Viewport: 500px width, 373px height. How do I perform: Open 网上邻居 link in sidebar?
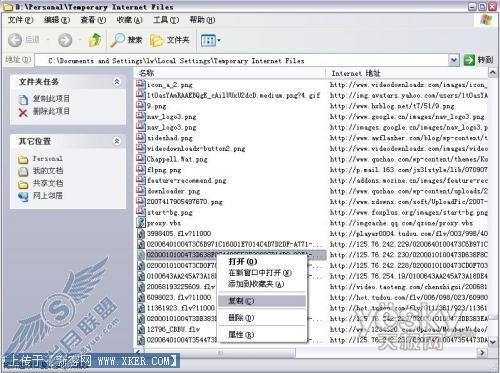[48, 196]
